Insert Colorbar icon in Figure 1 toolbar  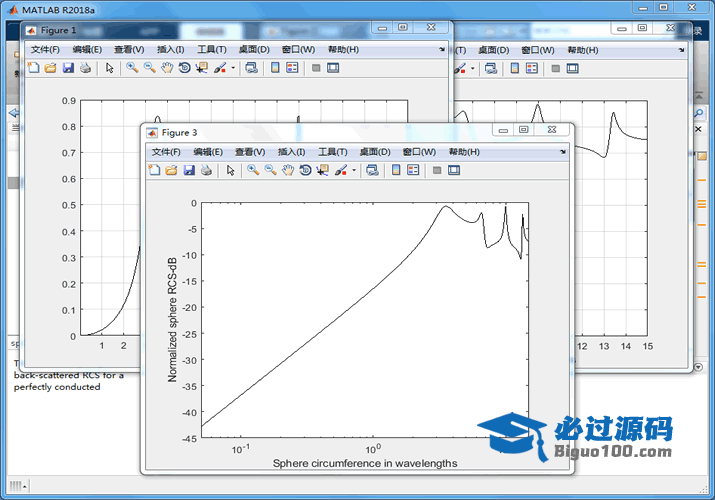click(275, 68)
